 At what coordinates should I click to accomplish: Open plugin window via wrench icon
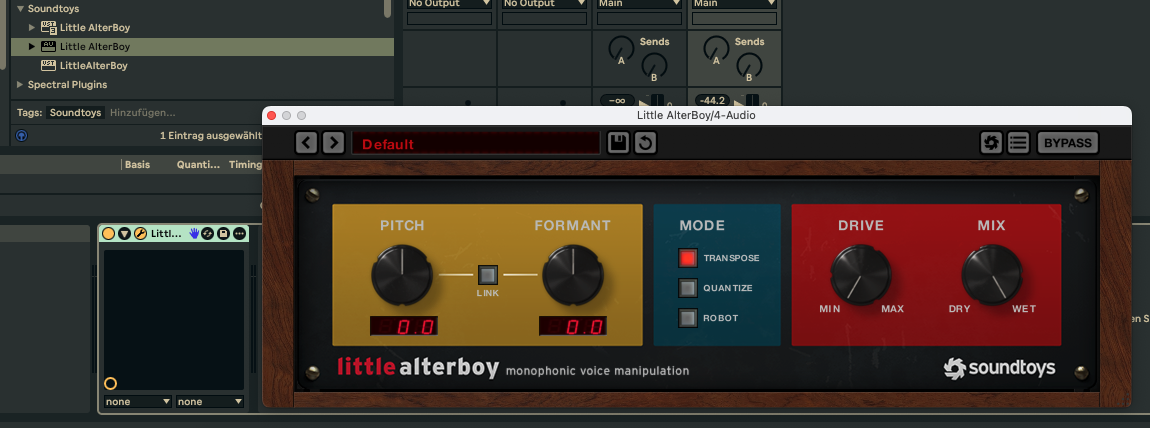(x=139, y=234)
